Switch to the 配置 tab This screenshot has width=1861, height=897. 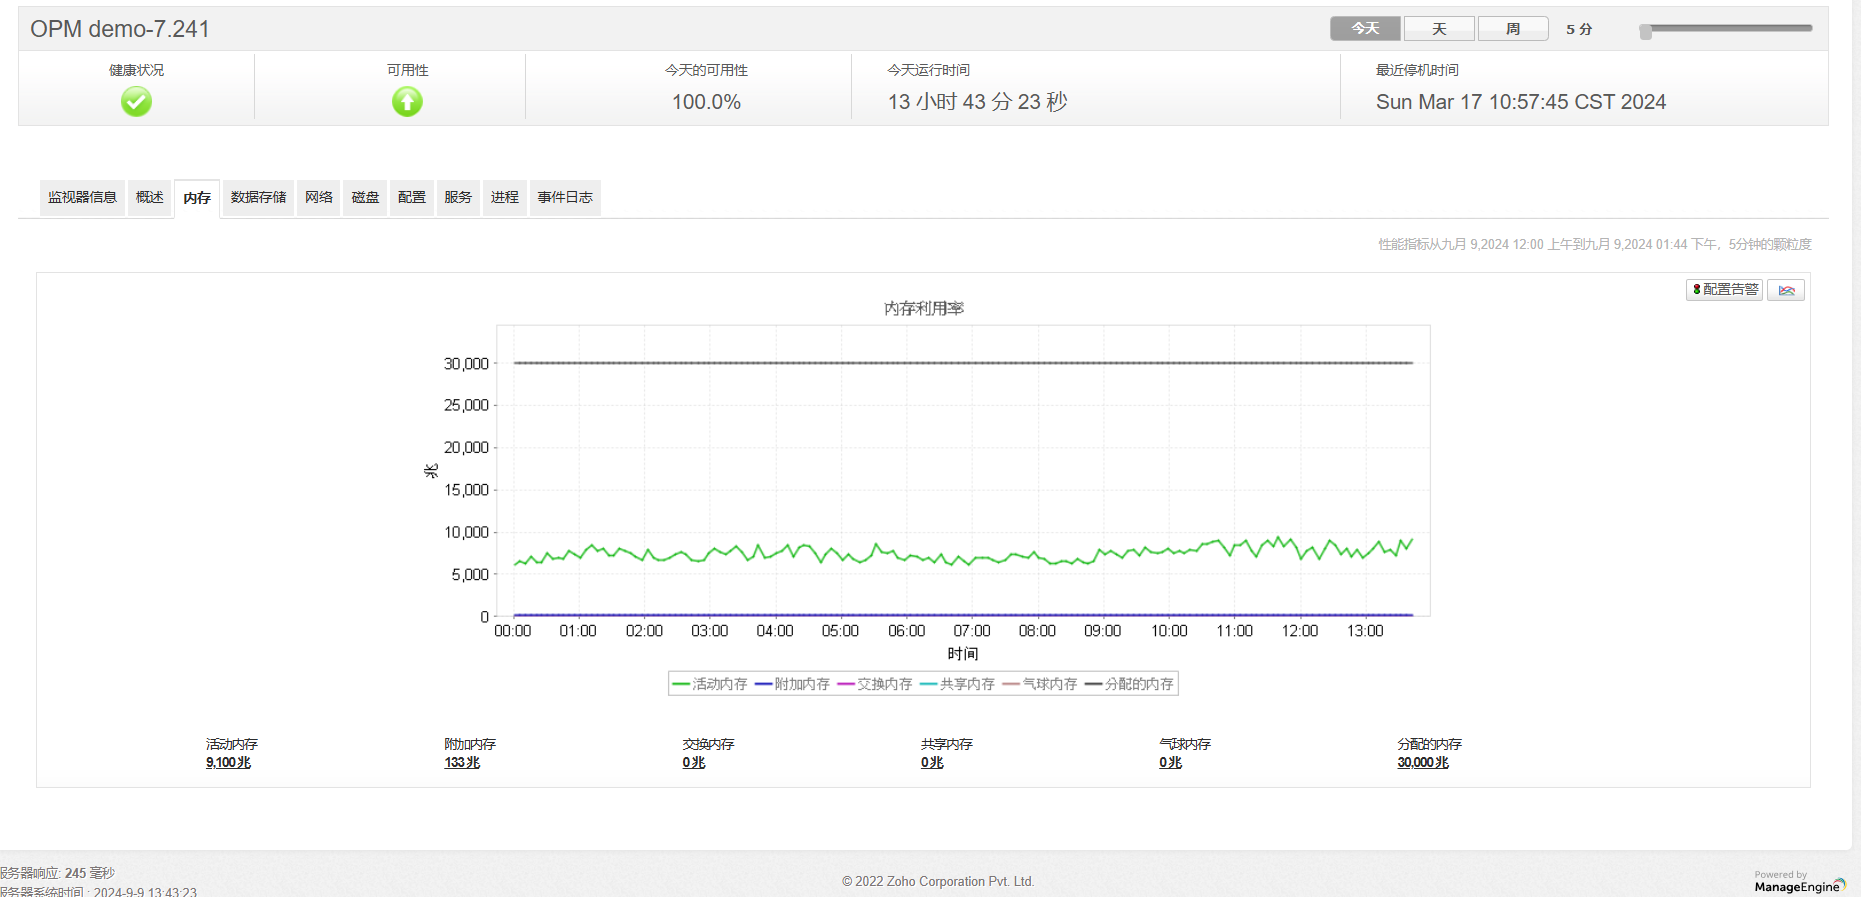pyautogui.click(x=412, y=197)
